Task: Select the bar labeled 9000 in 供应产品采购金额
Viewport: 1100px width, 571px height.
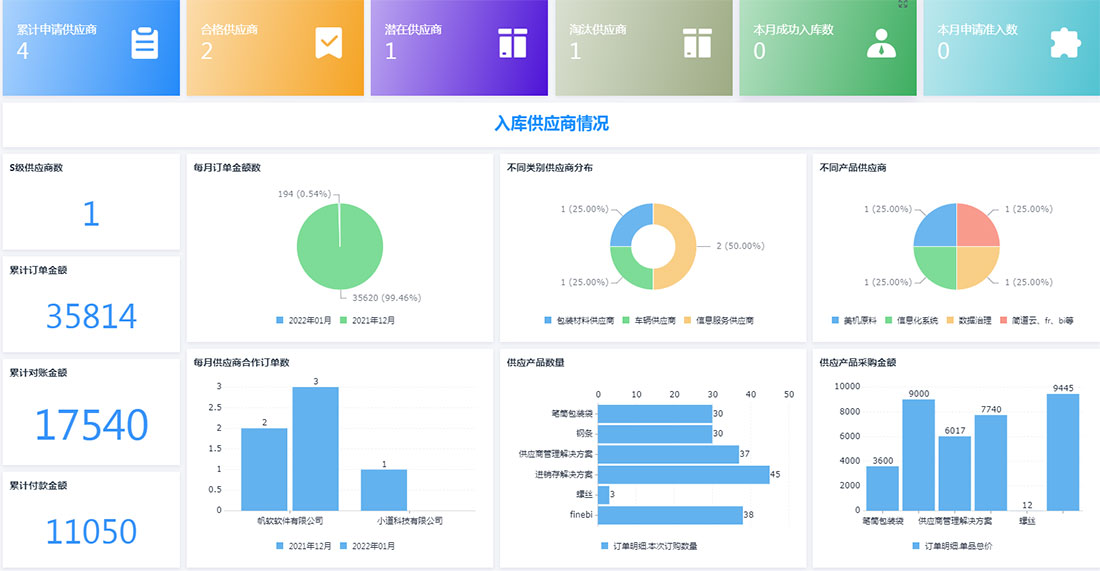Action: click(918, 455)
